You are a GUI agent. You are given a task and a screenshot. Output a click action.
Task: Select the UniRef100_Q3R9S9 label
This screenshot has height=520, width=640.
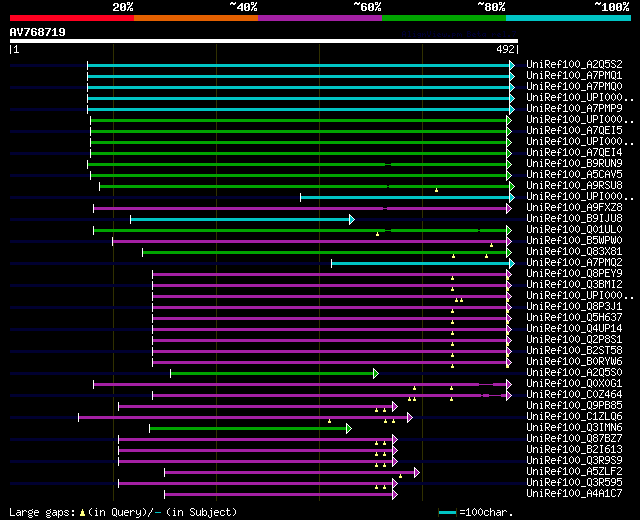point(574,461)
